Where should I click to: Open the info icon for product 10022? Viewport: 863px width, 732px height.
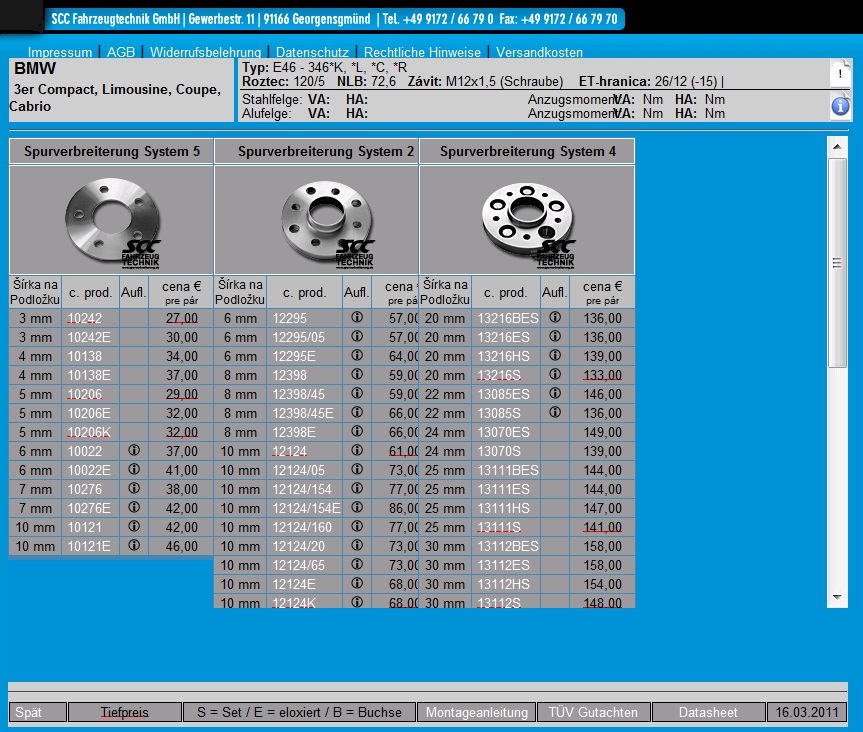click(133, 451)
